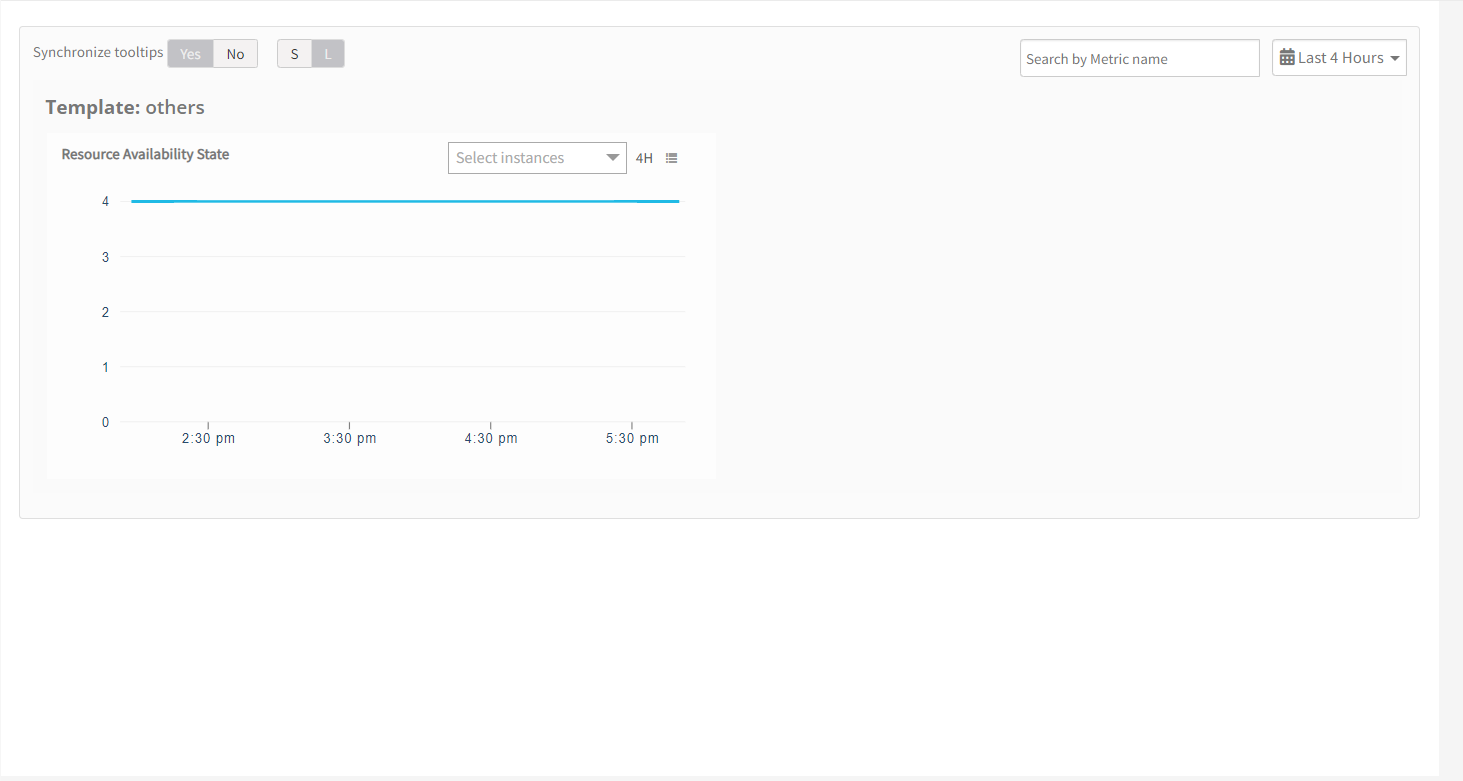The height and width of the screenshot is (781, 1463).
Task: Click the y-axis value 0
Action: [x=105, y=422]
